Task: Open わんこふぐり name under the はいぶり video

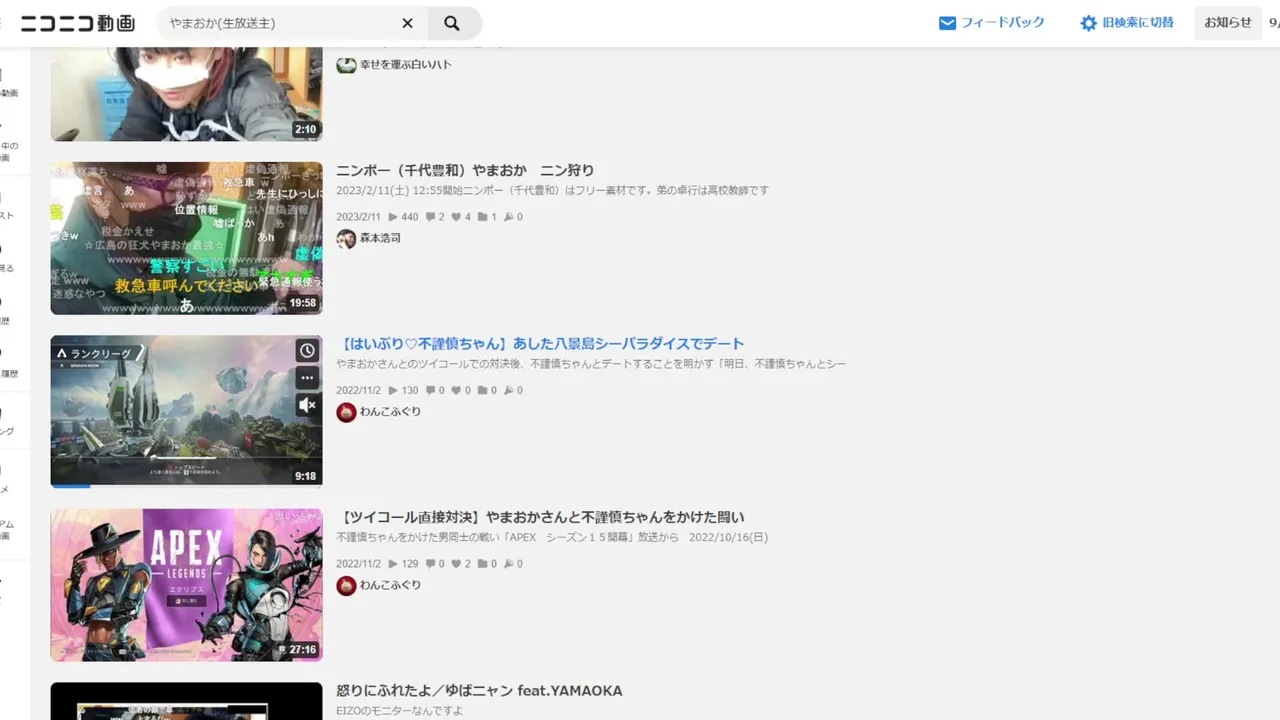Action: (x=390, y=412)
